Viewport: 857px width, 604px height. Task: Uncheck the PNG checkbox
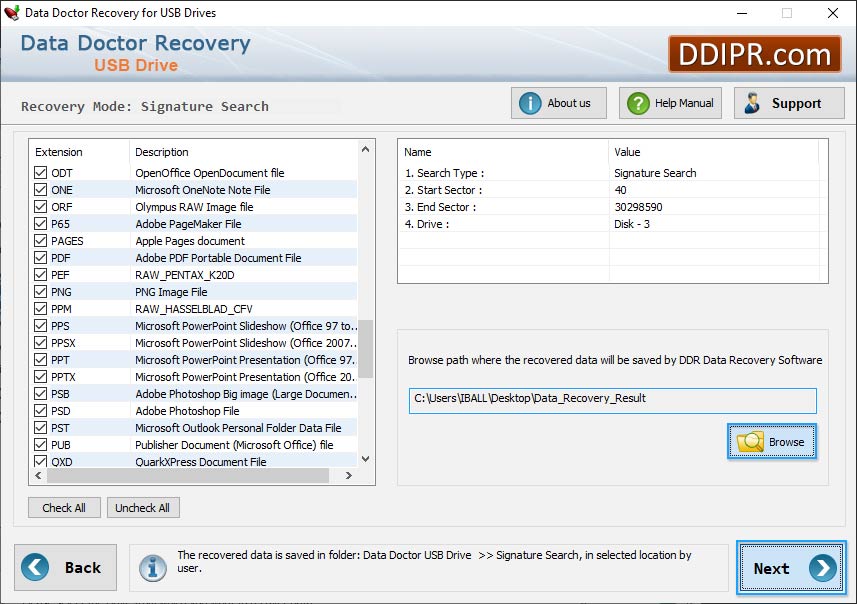40,291
